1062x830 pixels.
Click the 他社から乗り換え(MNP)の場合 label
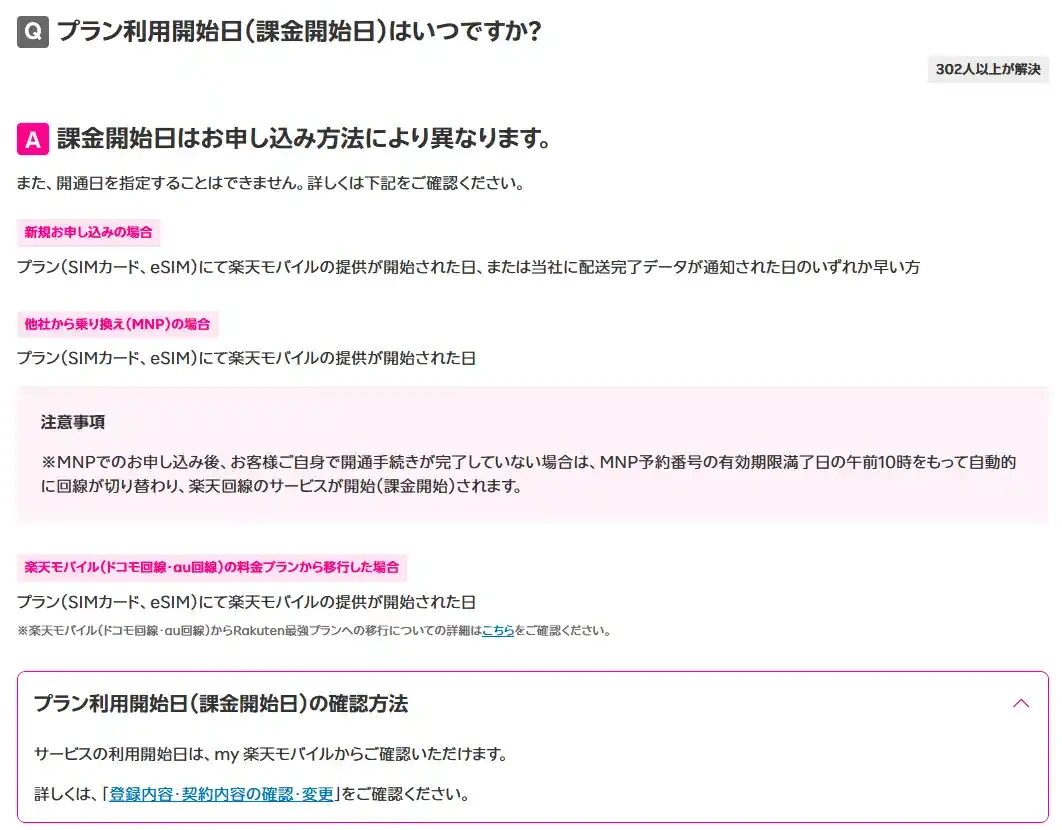117,324
